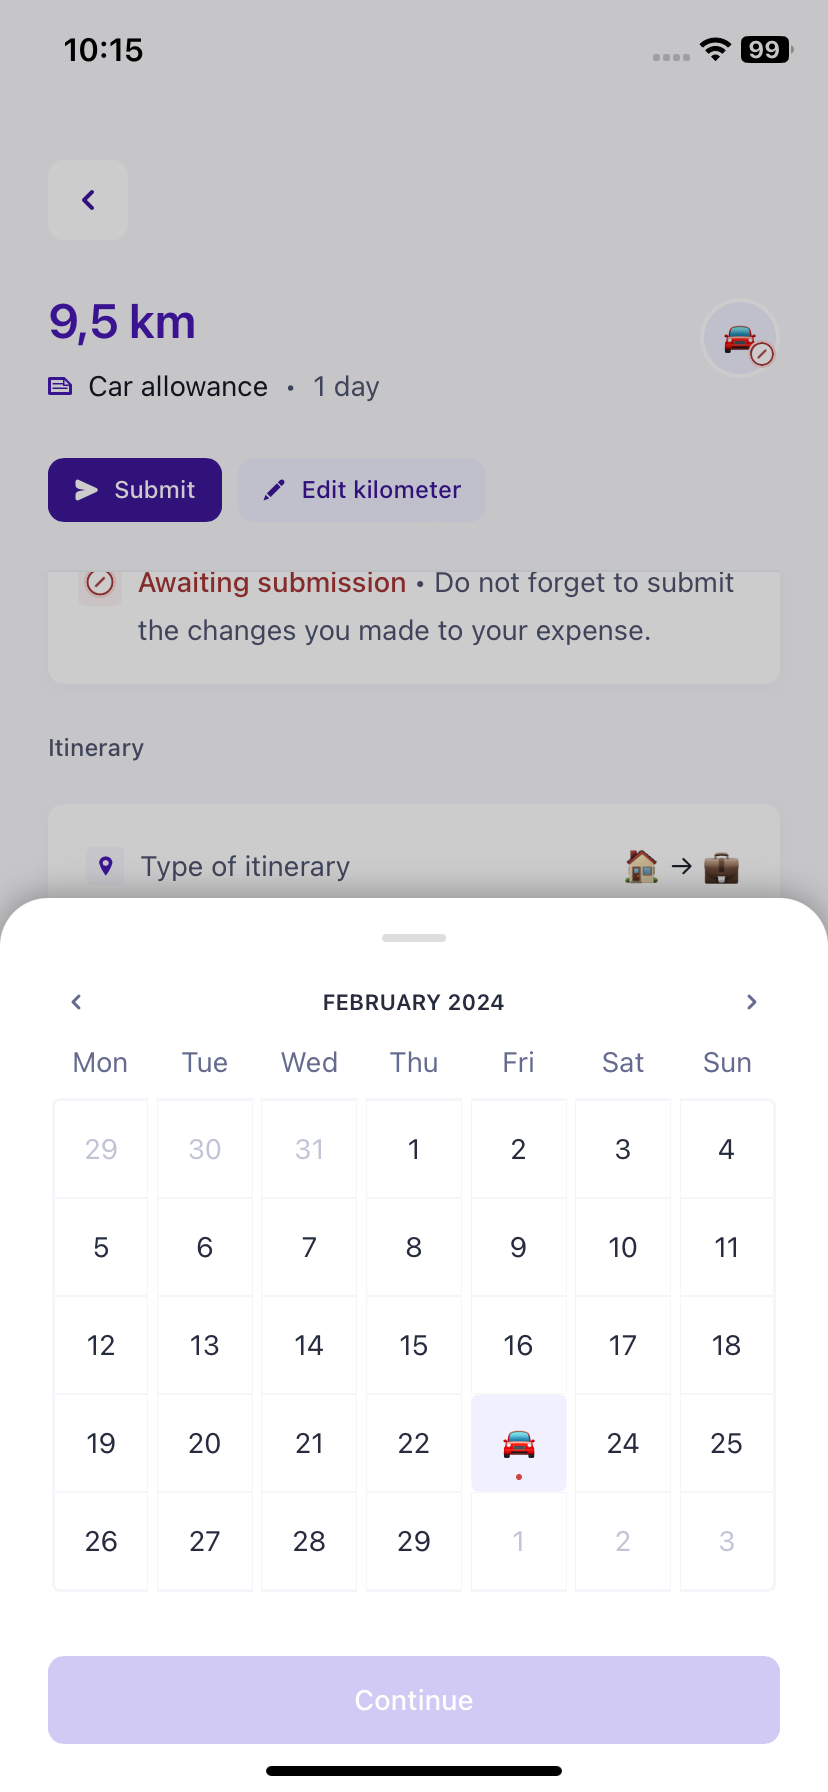Tap the home to work itinerary emoji

[x=681, y=866]
